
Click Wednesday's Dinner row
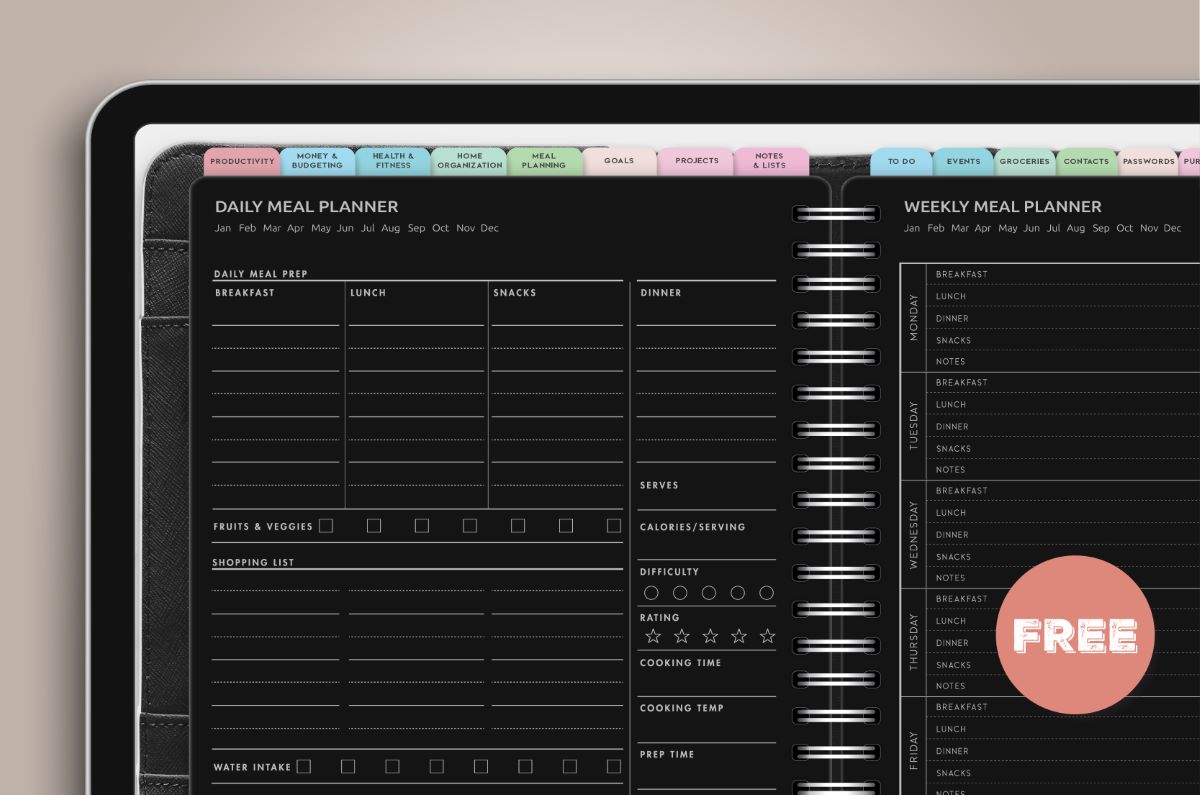[x=1064, y=534]
